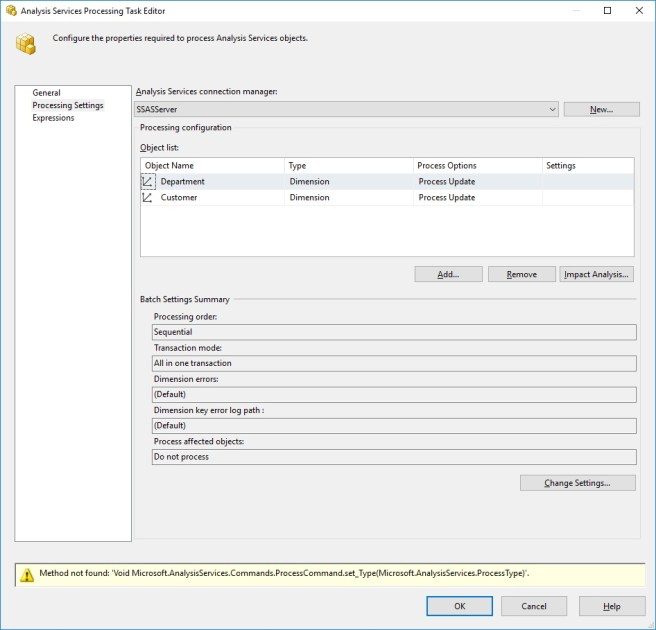Select General in the left pane
This screenshot has width=656, height=630.
[46, 93]
